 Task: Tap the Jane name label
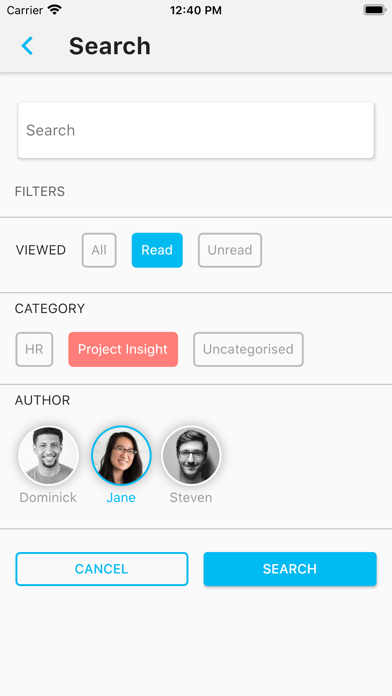[x=121, y=498]
